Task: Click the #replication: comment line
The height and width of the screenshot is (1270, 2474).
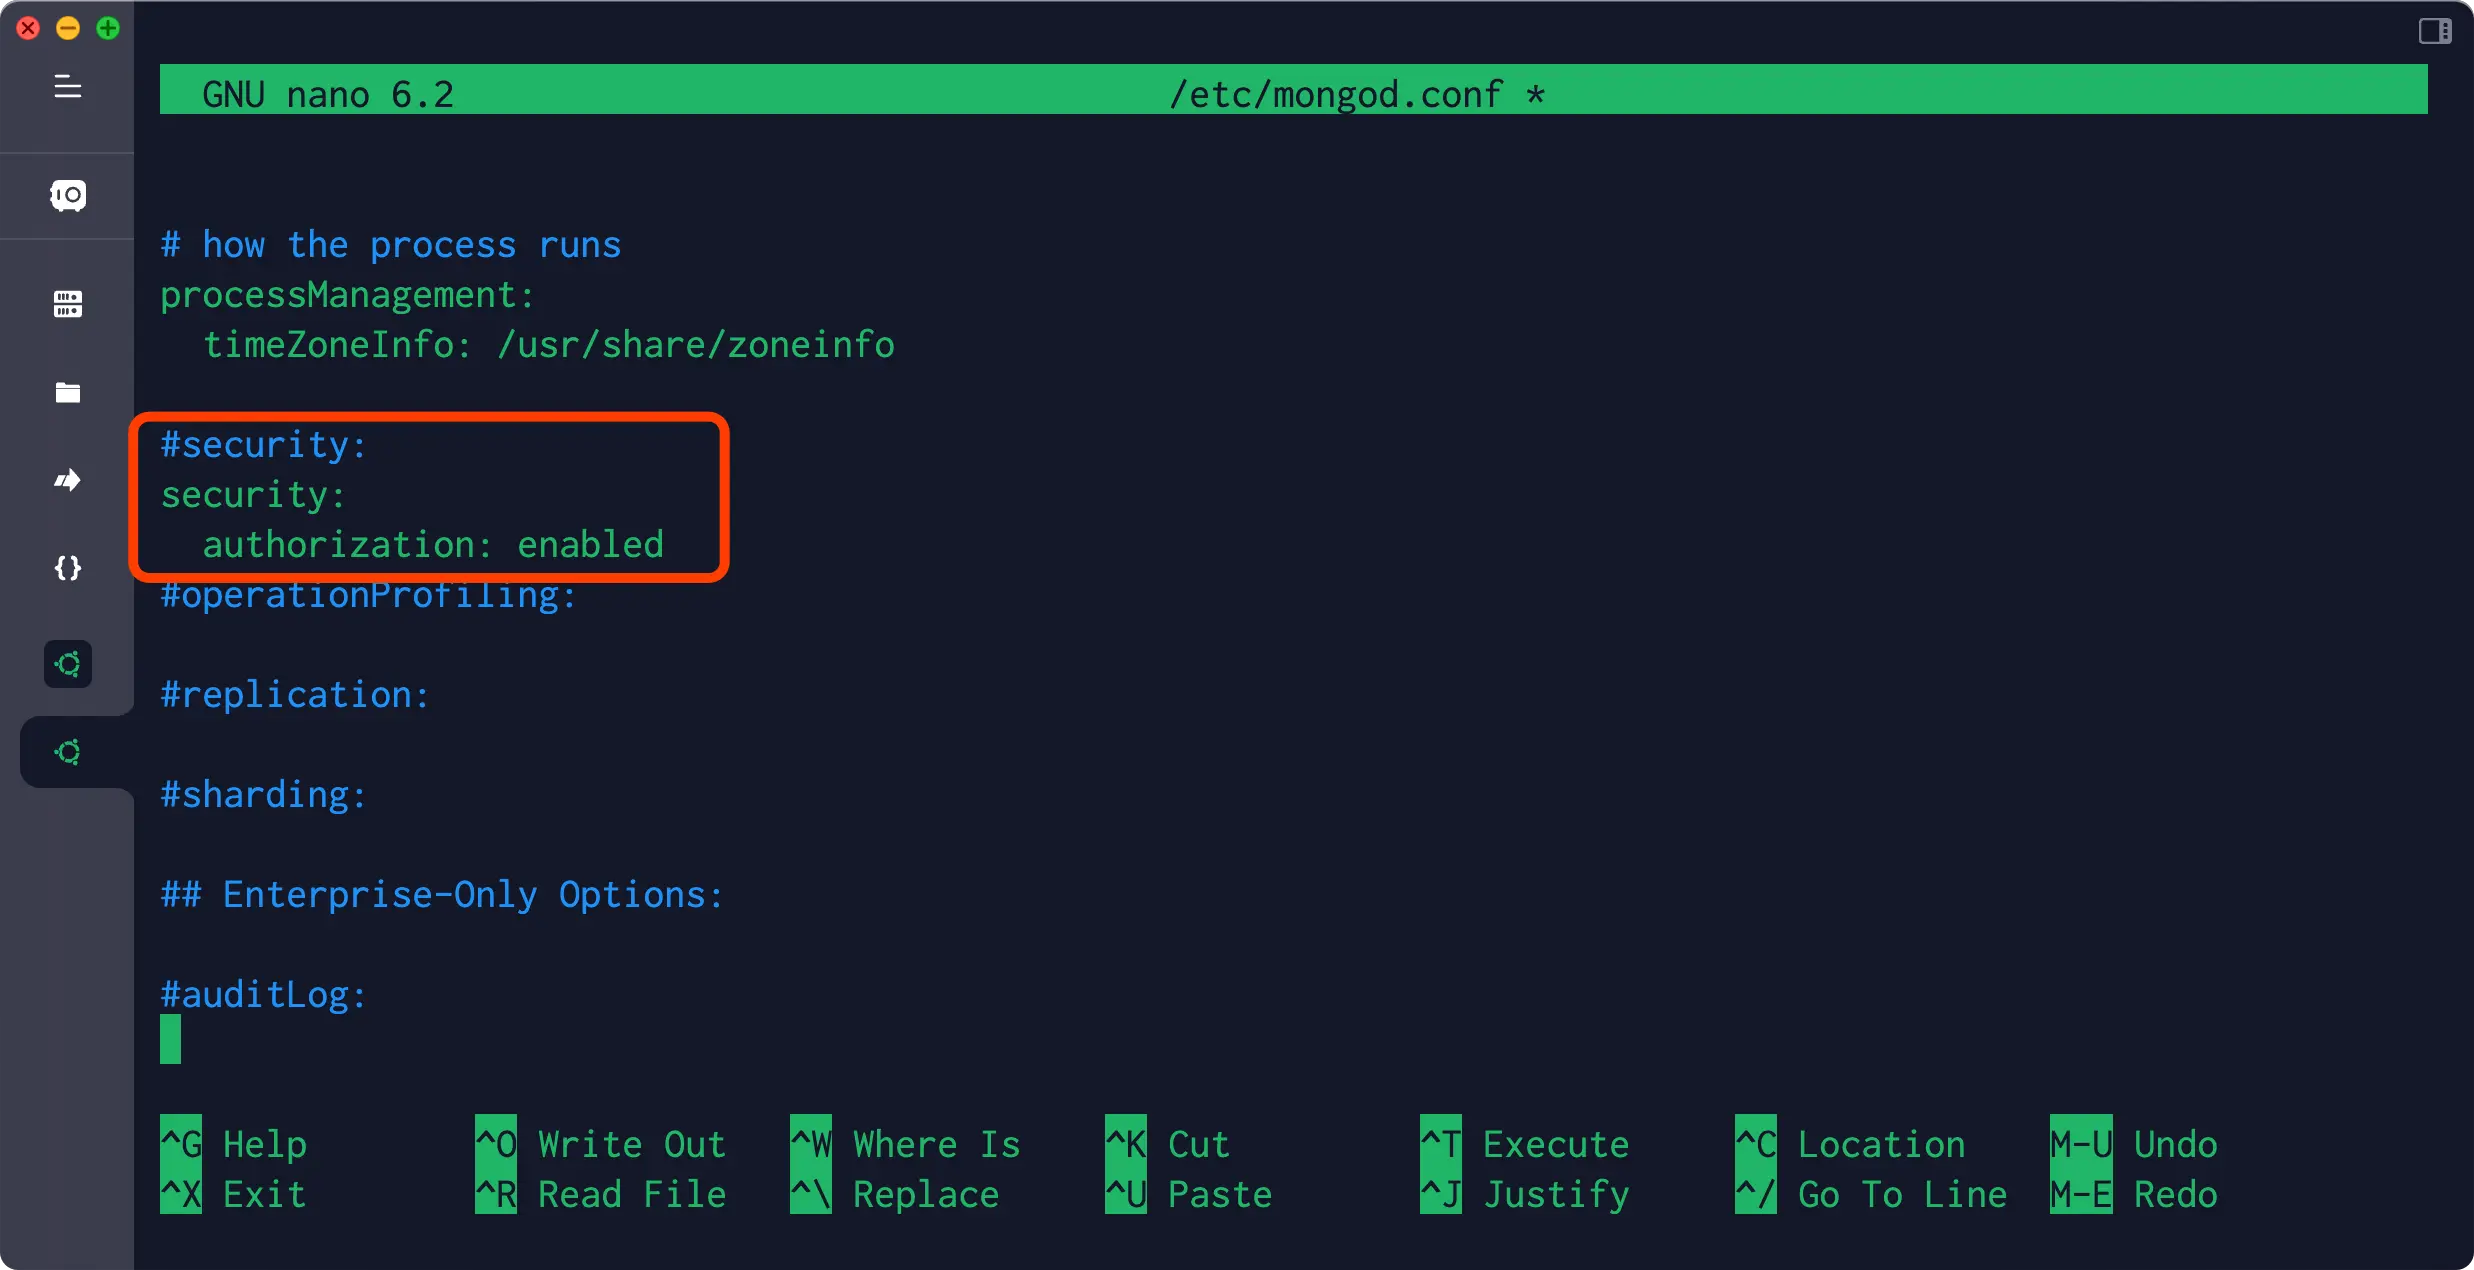Action: click(295, 695)
